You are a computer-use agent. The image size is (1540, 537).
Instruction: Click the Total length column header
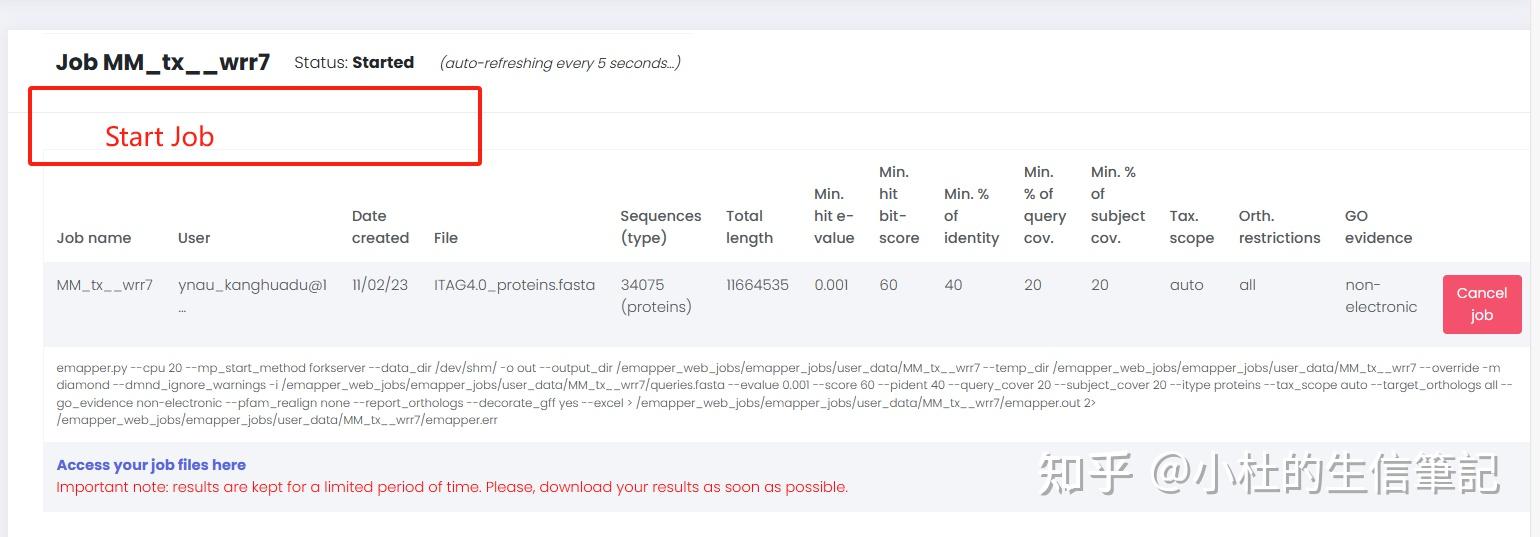749,227
